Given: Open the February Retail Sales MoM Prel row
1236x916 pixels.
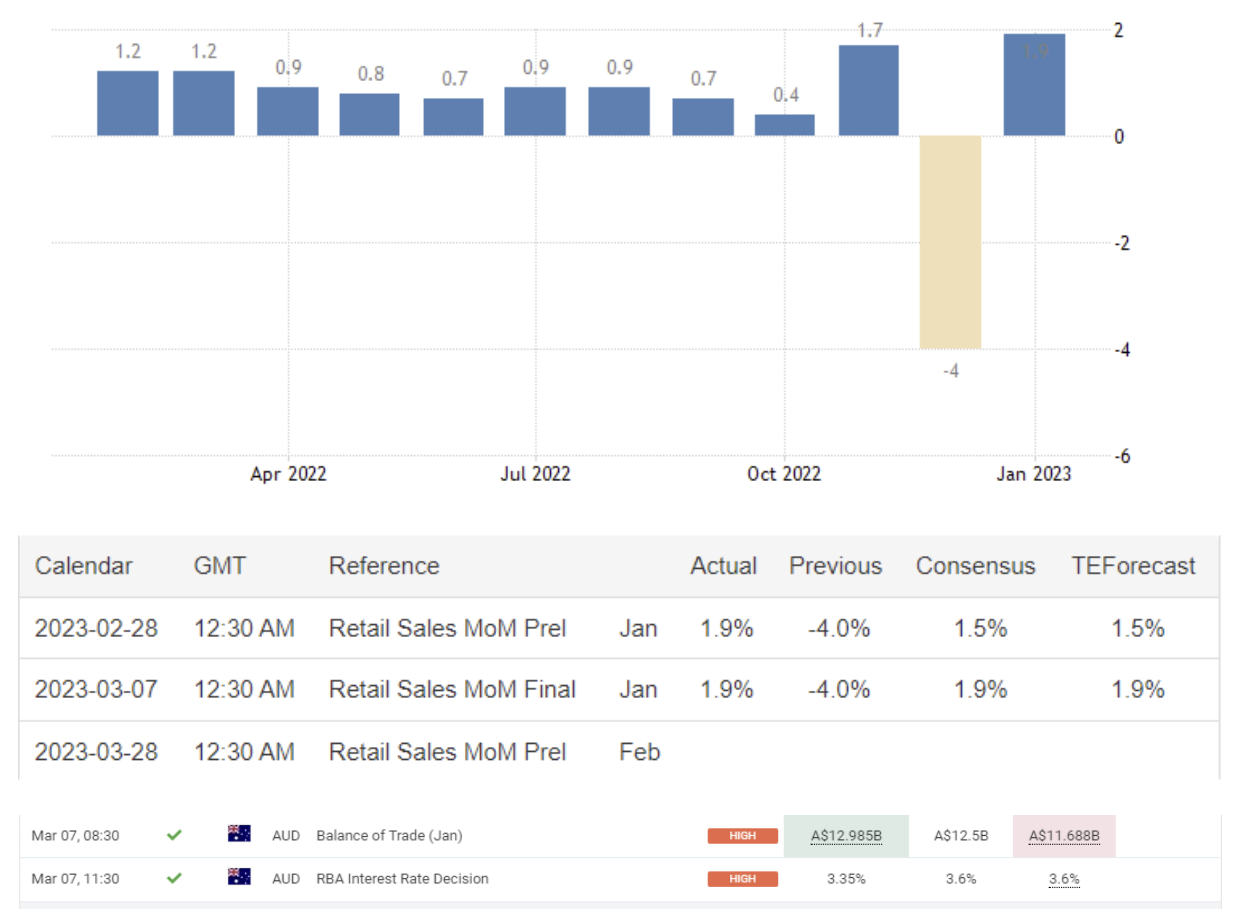Looking at the screenshot, I should [447, 752].
